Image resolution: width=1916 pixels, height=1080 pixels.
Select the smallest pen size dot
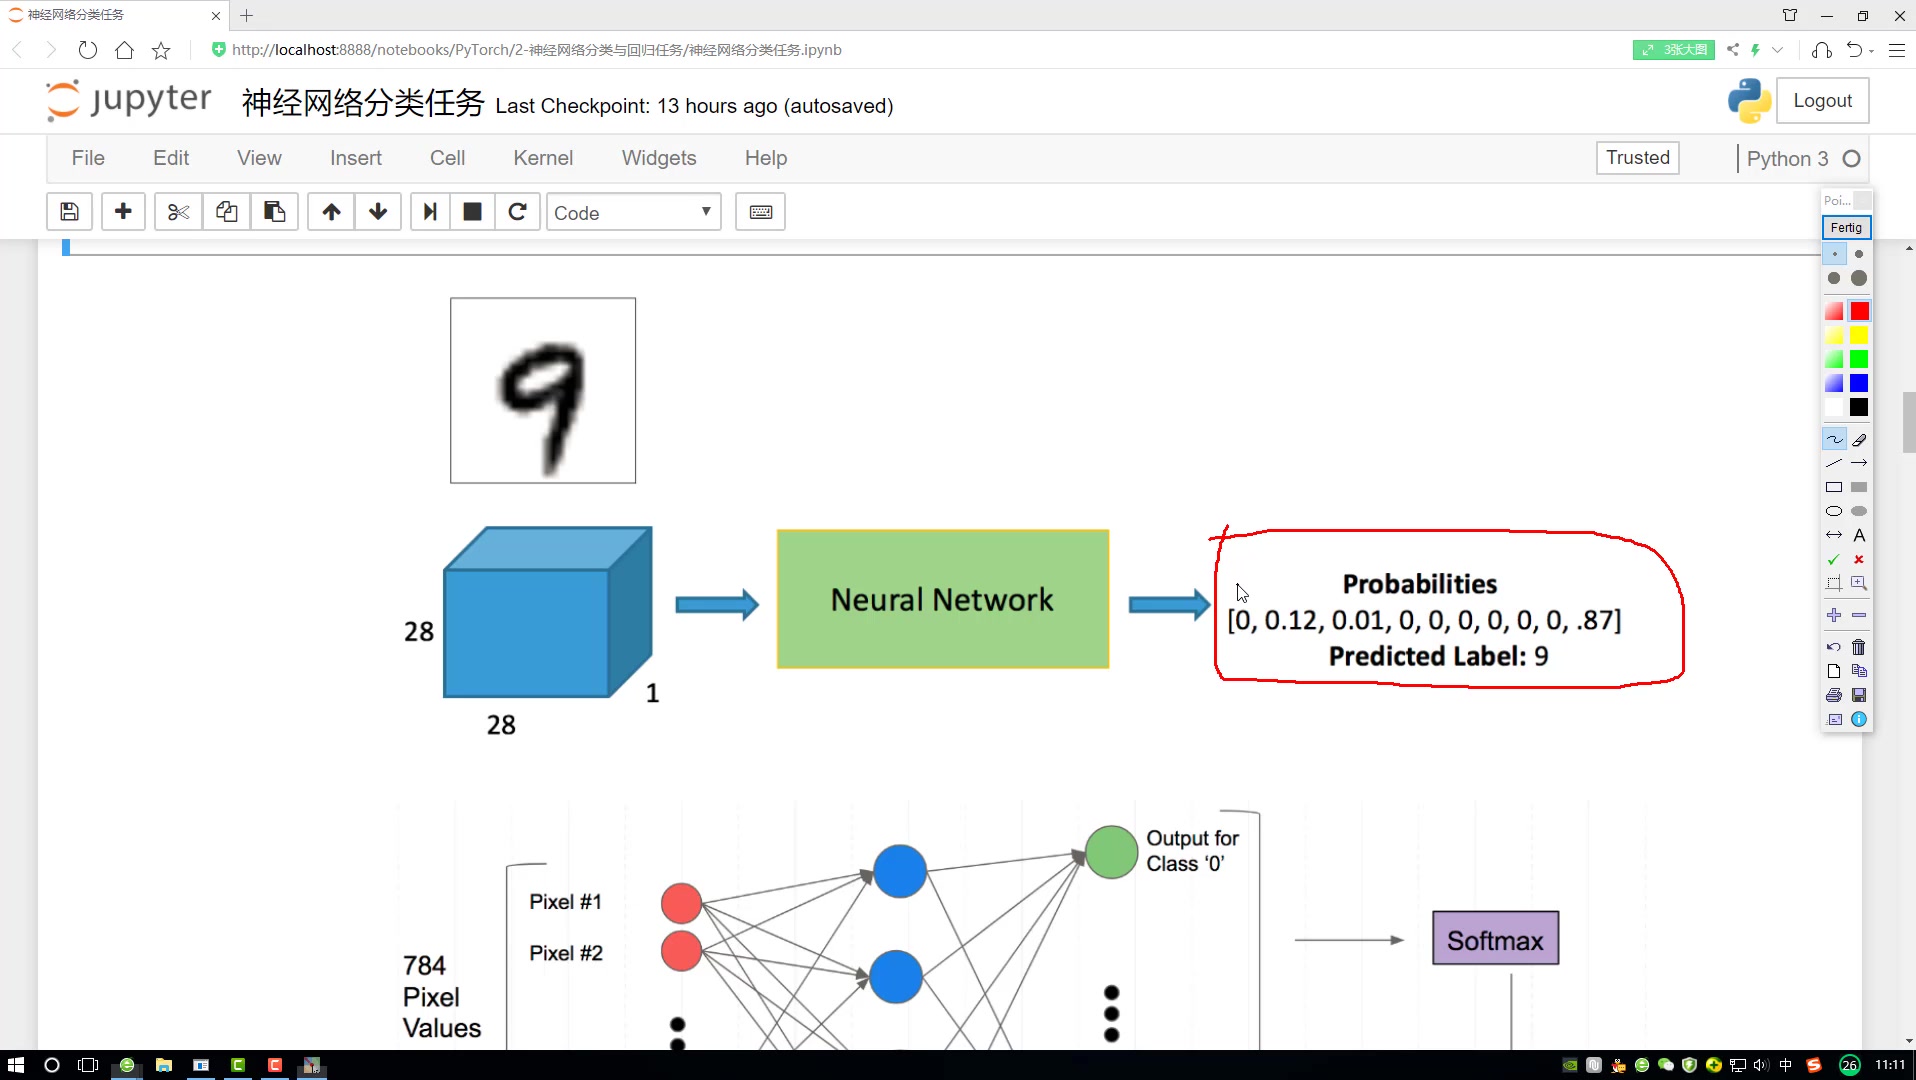tap(1834, 254)
